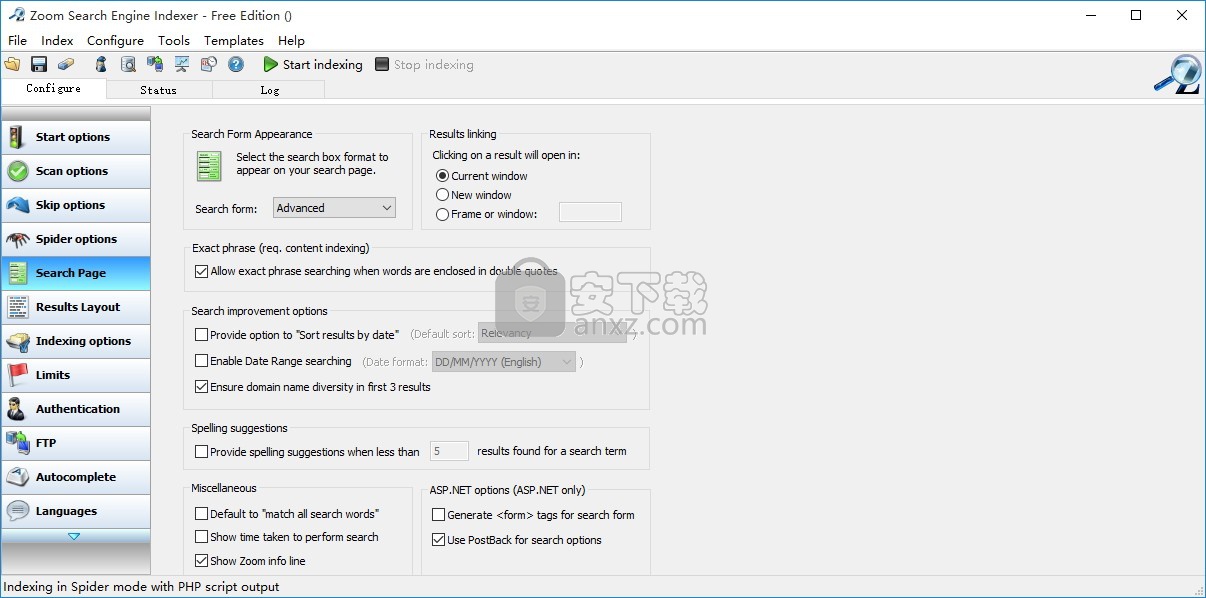
Task: Enable Sort results by date option
Action: pos(202,335)
